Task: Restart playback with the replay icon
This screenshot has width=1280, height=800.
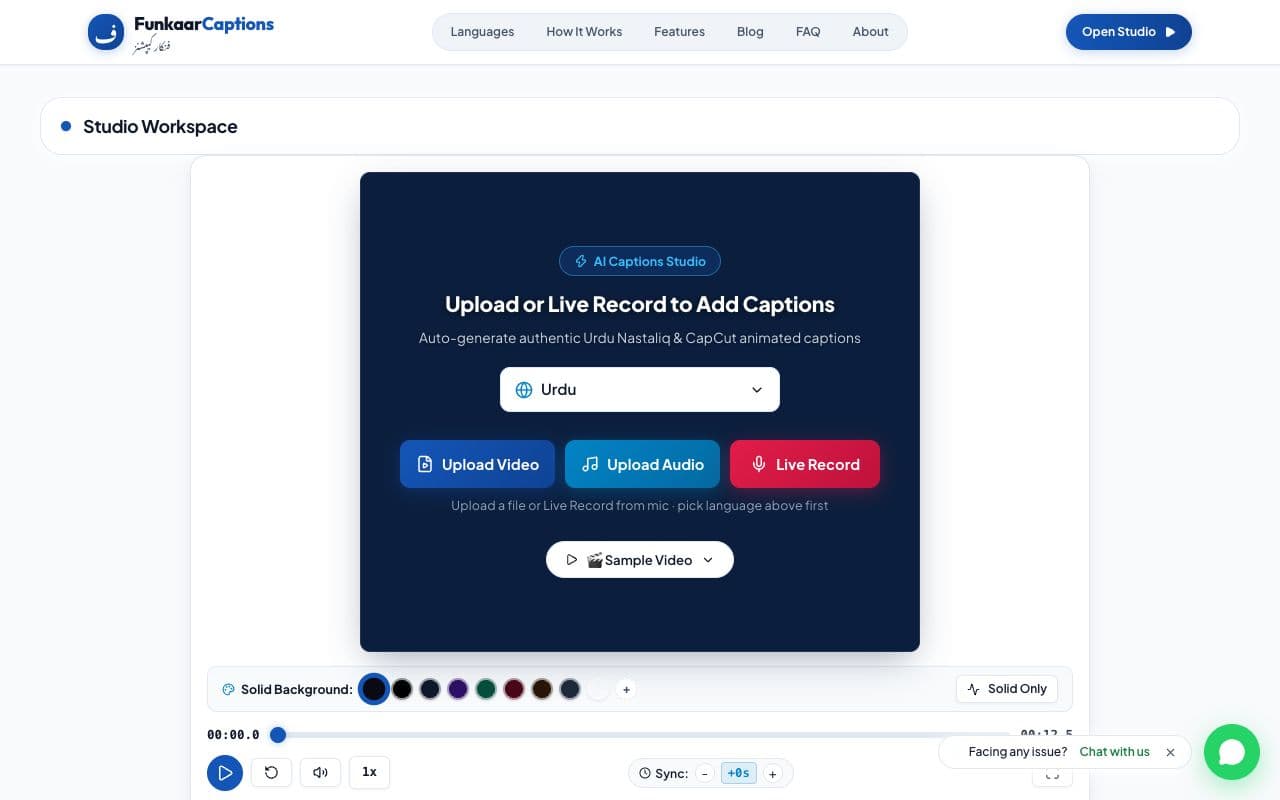Action: (271, 772)
